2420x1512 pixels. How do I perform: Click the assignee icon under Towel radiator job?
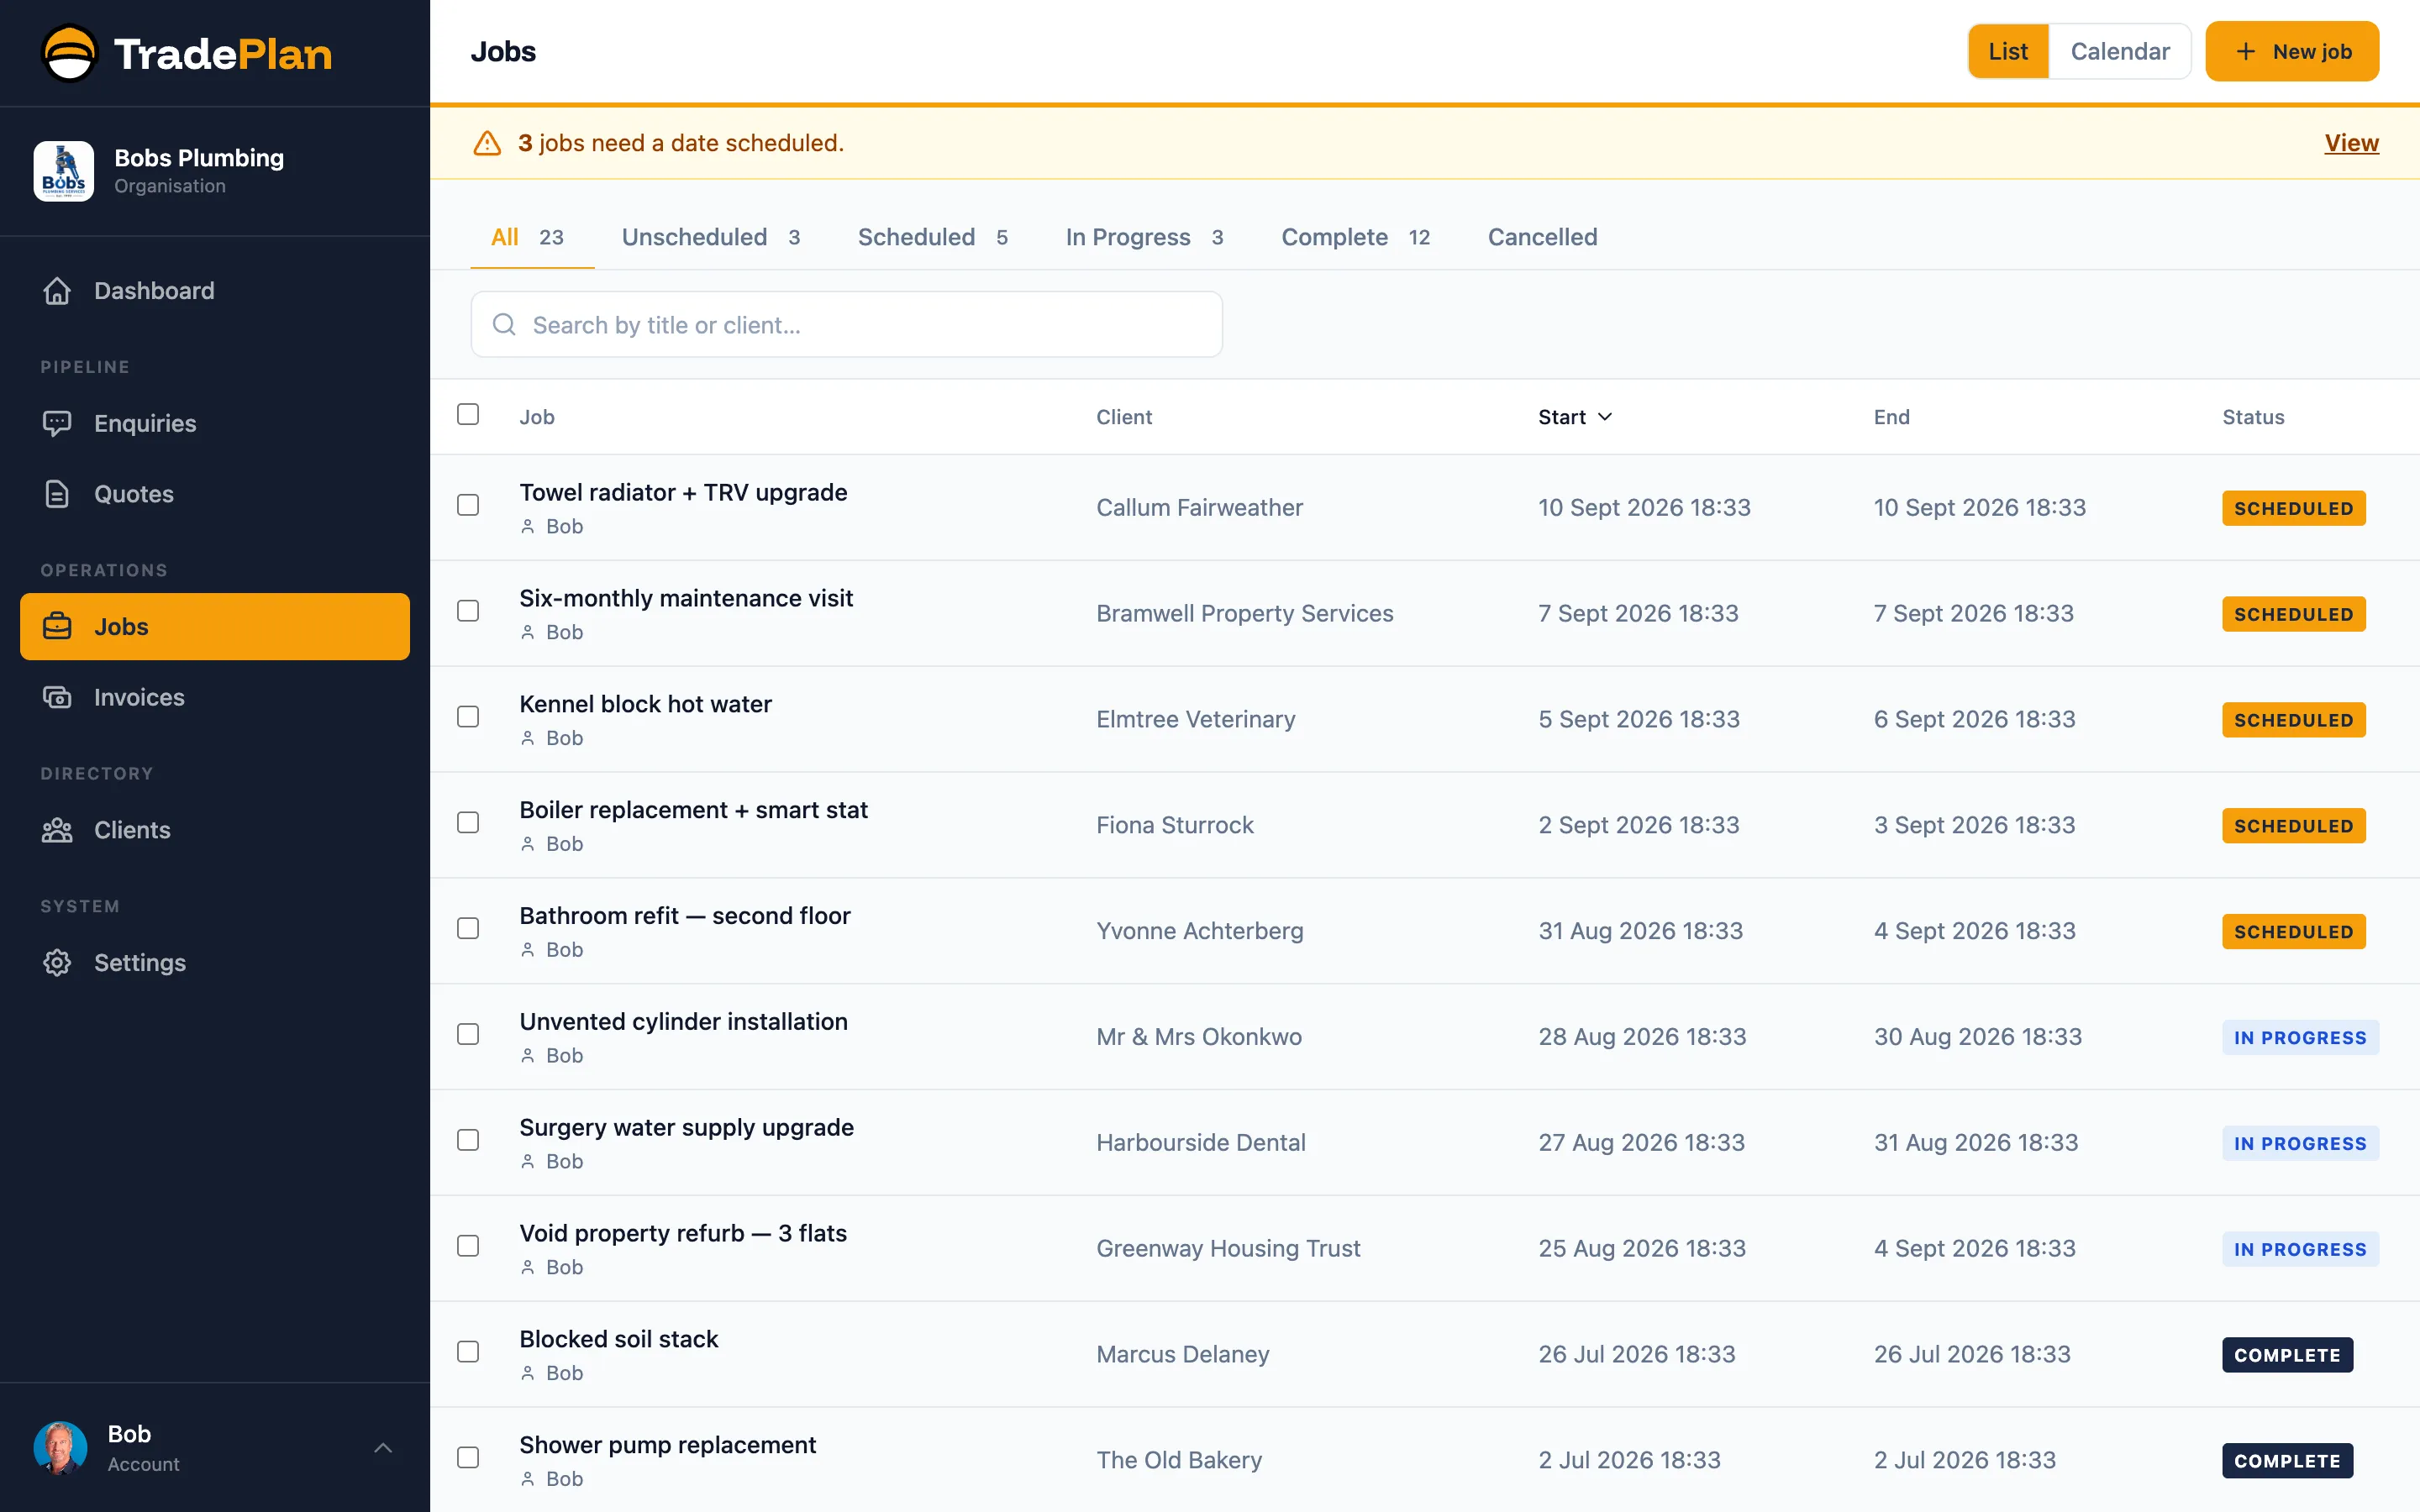tap(528, 527)
